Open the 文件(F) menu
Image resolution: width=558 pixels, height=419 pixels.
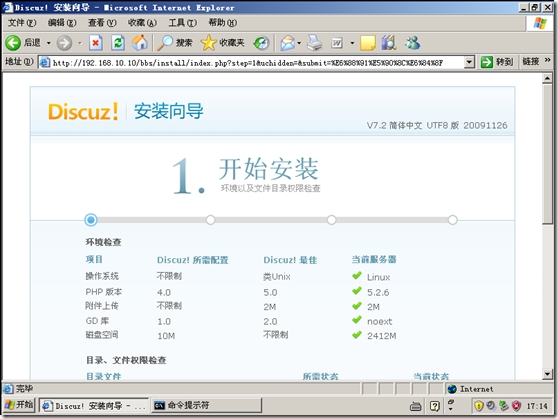click(x=22, y=23)
